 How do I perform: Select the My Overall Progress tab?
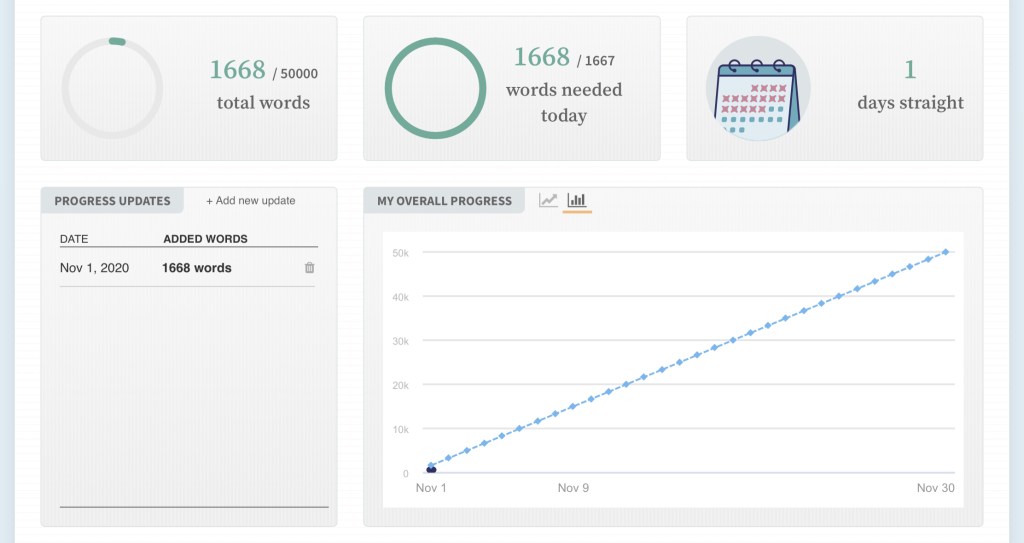point(444,201)
